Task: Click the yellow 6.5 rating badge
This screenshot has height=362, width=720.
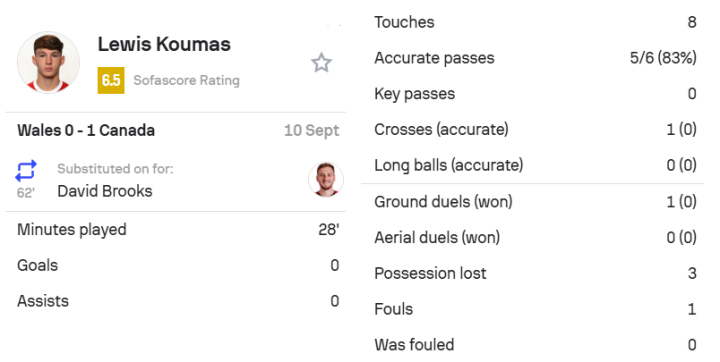Action: pyautogui.click(x=111, y=80)
